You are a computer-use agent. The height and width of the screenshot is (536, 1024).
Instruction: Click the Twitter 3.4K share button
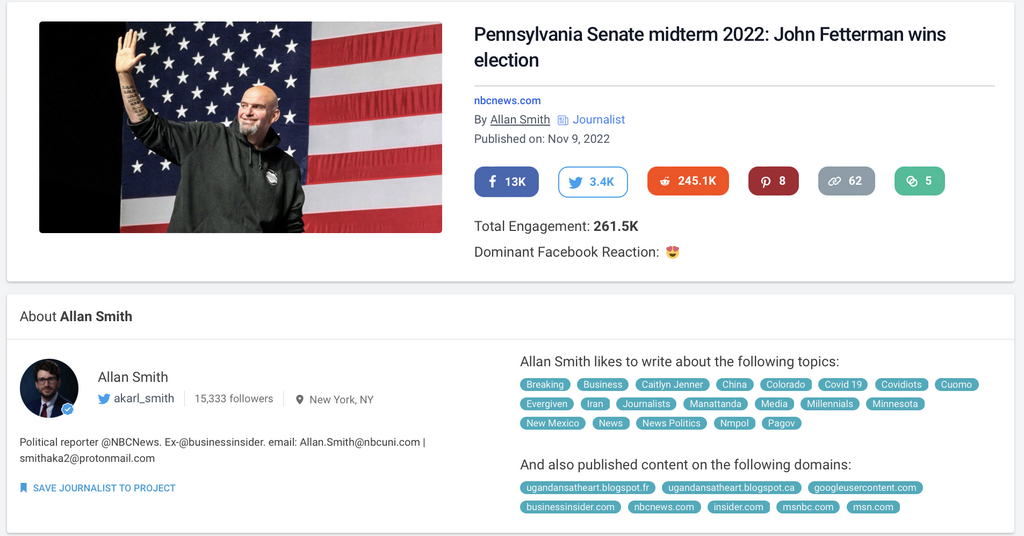[592, 181]
